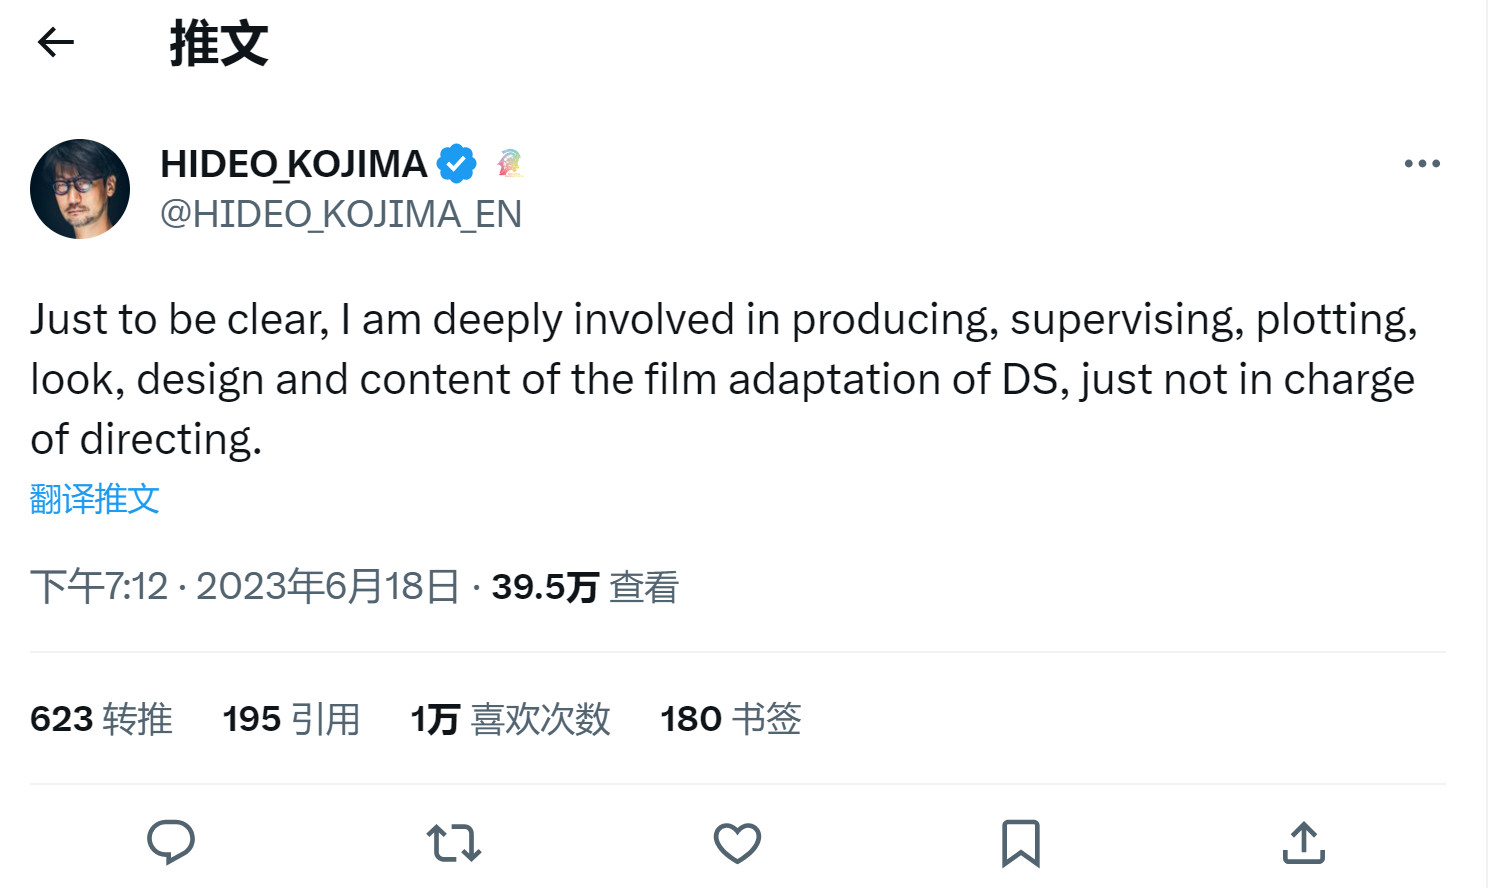Image resolution: width=1505 pixels, height=888 pixels.
Task: Open the 180 书签 bookmarks count
Action: coord(731,719)
